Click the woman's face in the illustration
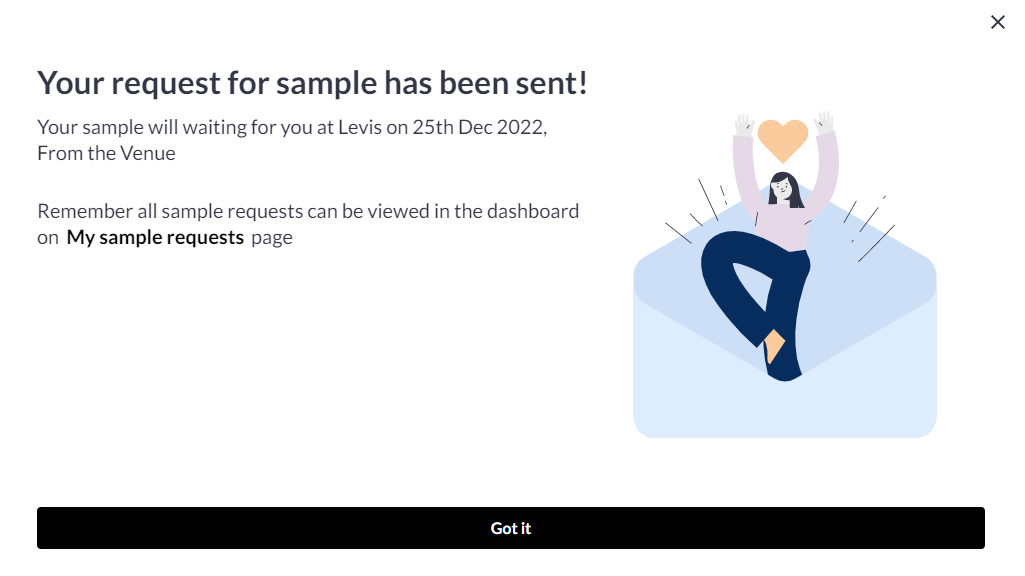This screenshot has width=1025, height=576. 783,187
